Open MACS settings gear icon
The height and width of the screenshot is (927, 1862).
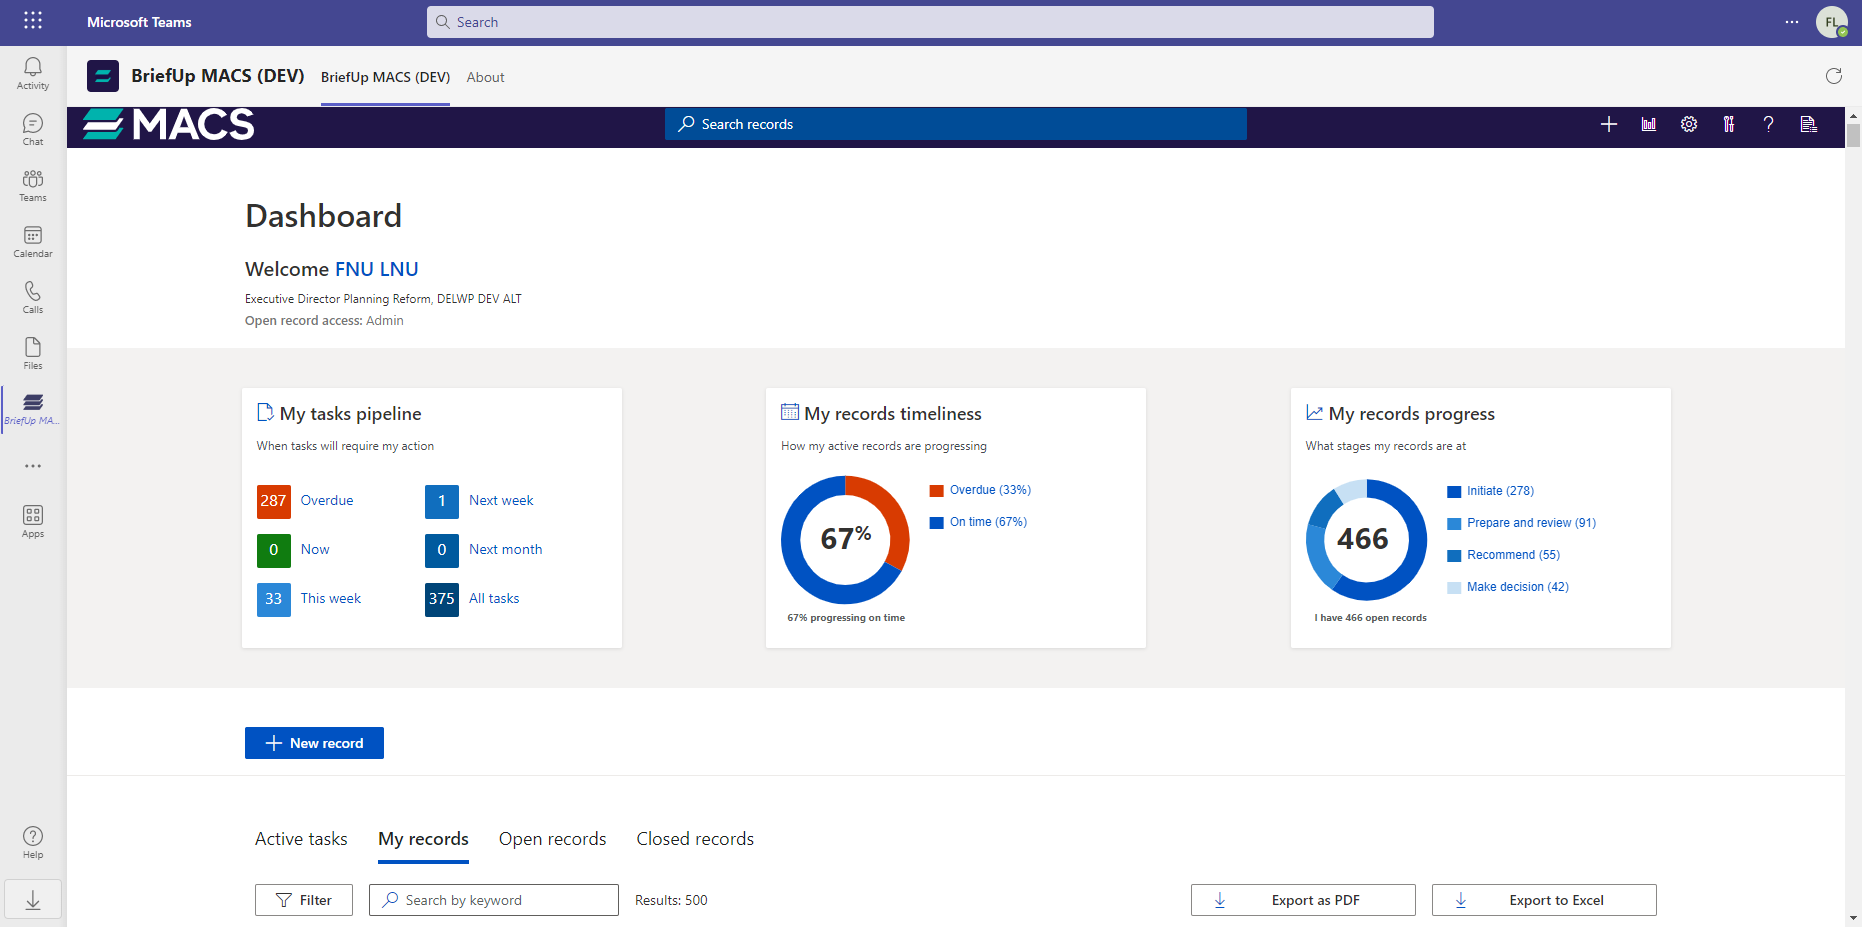(x=1688, y=124)
